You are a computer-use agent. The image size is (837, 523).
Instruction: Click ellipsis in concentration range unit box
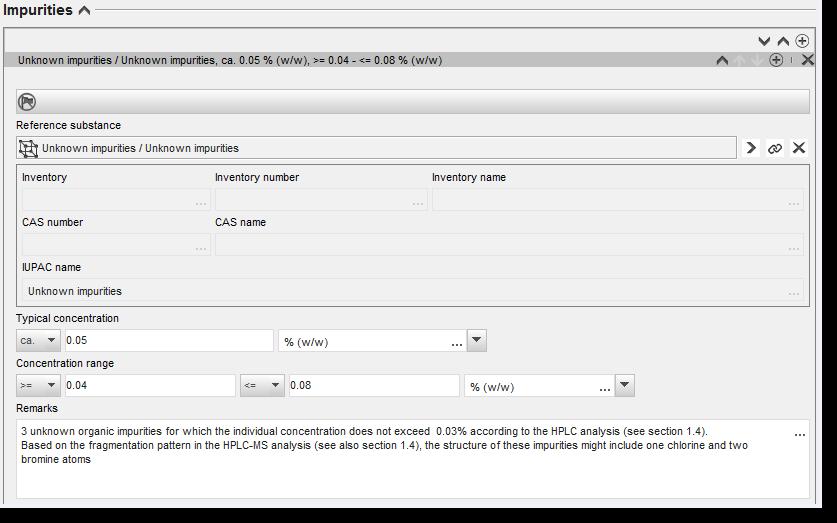pos(604,389)
